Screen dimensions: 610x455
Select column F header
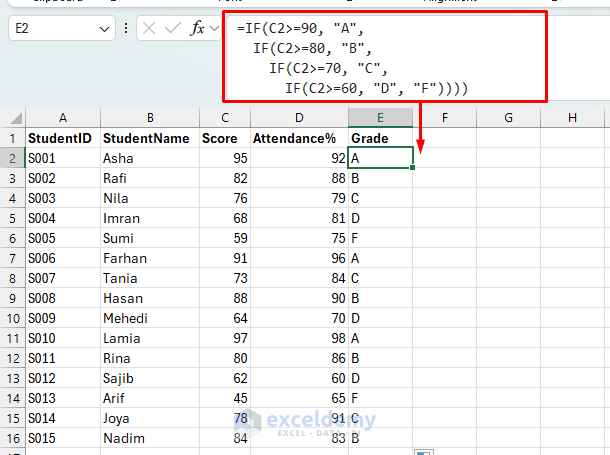[x=445, y=118]
